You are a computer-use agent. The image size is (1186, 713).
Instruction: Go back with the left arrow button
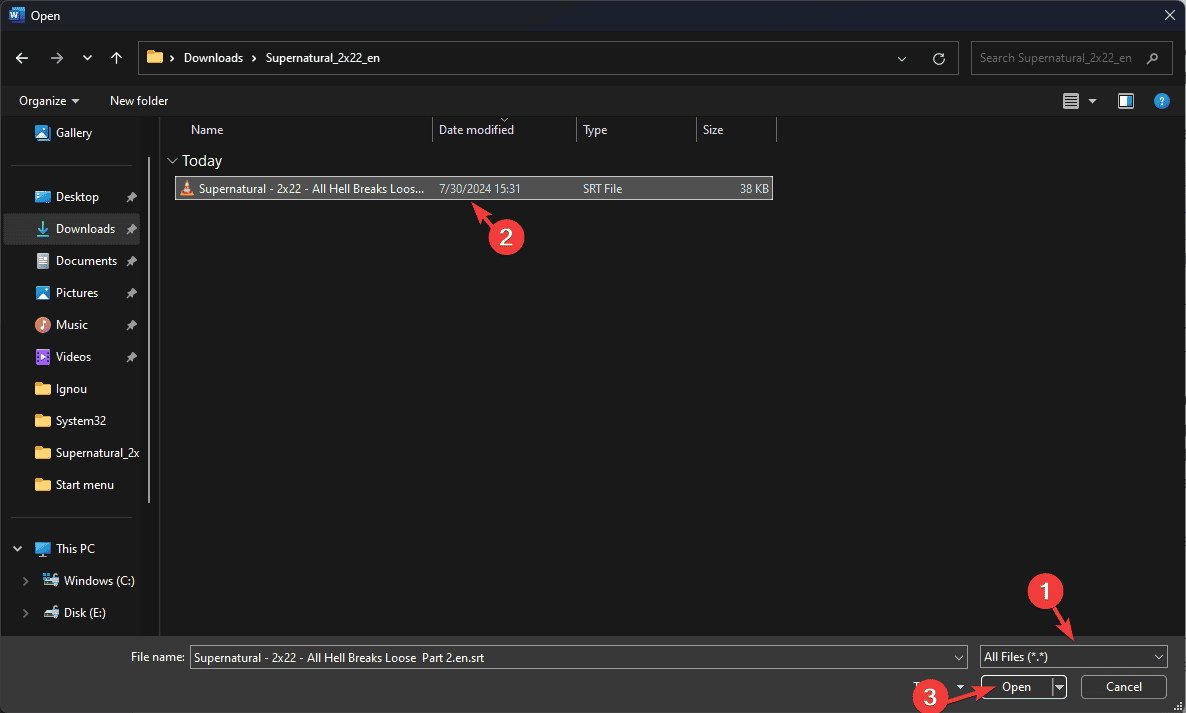pyautogui.click(x=22, y=58)
